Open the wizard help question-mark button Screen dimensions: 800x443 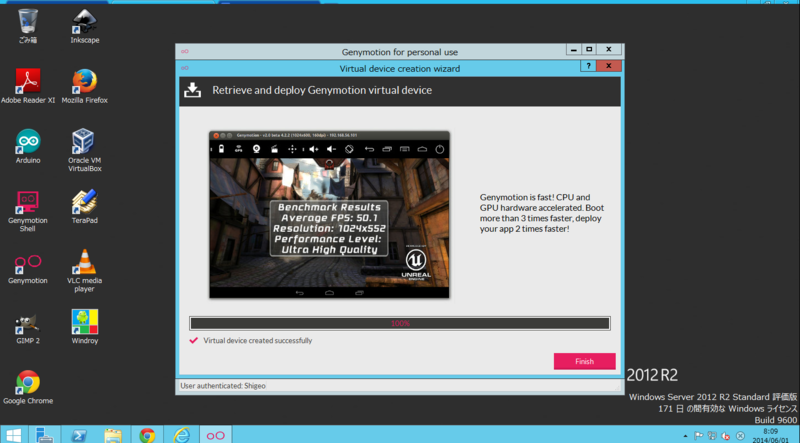point(588,66)
